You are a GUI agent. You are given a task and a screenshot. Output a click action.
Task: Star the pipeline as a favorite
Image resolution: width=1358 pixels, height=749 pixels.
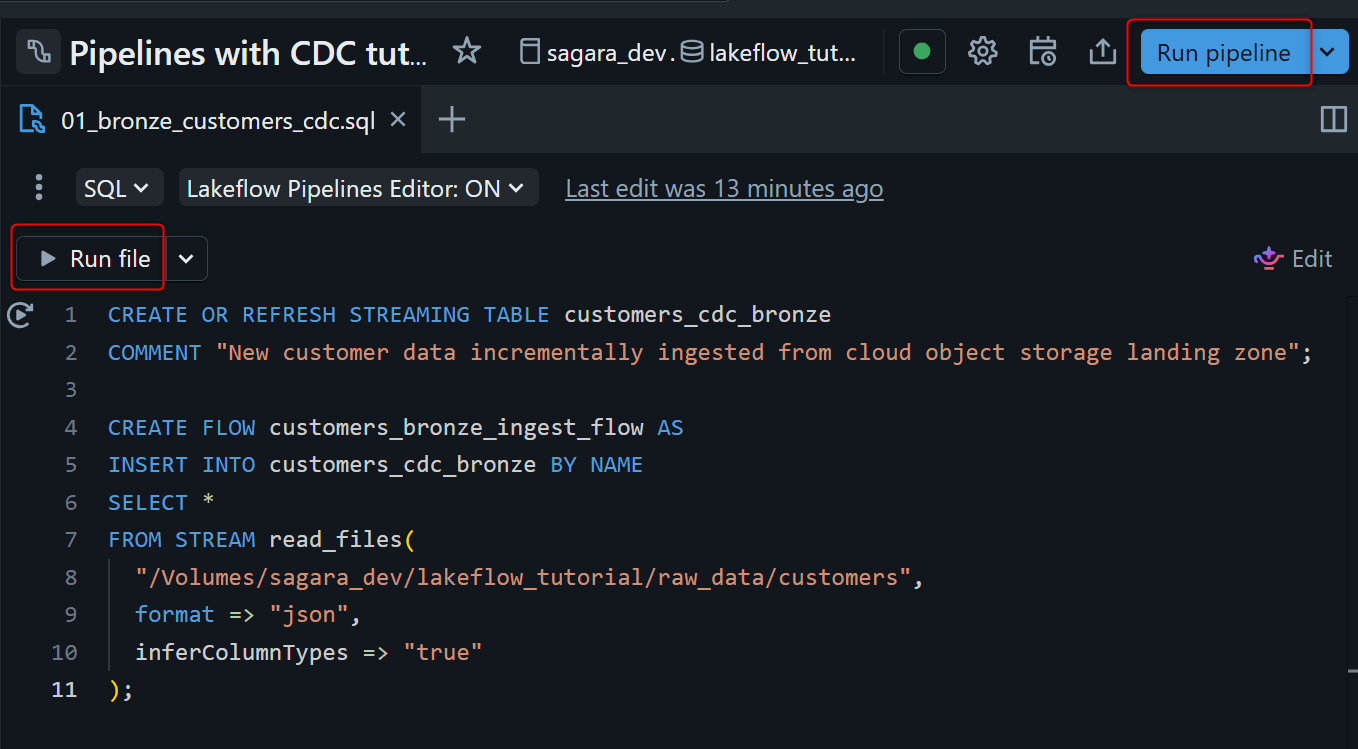pos(467,52)
